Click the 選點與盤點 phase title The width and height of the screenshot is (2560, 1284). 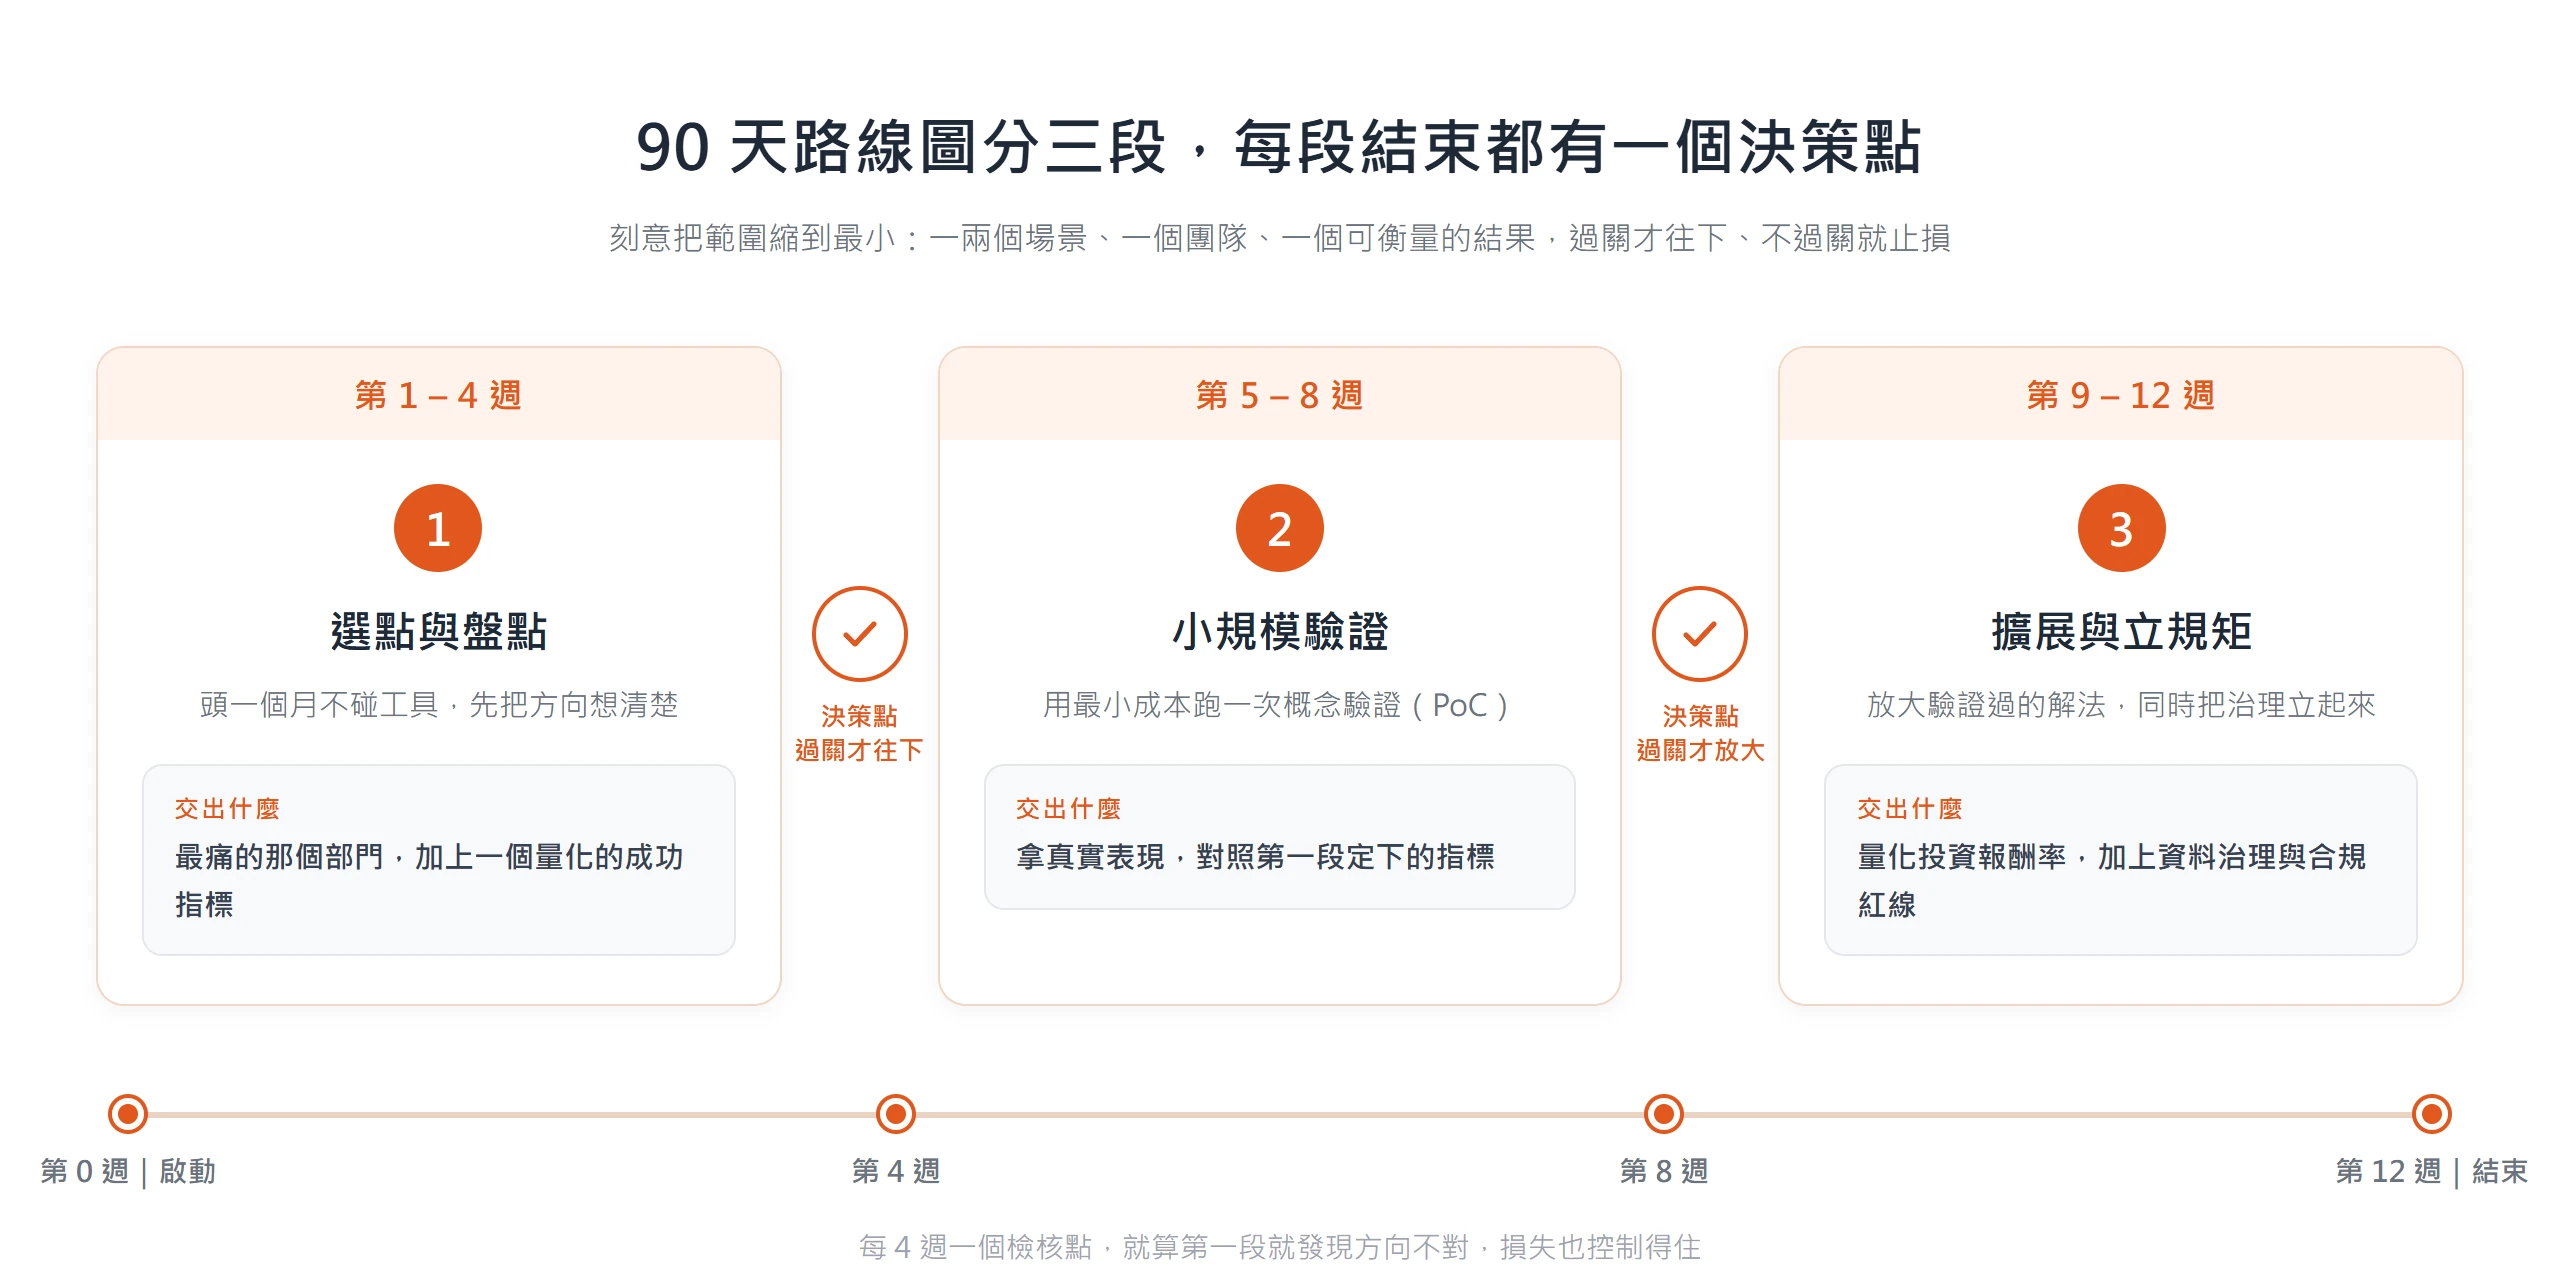click(x=438, y=632)
